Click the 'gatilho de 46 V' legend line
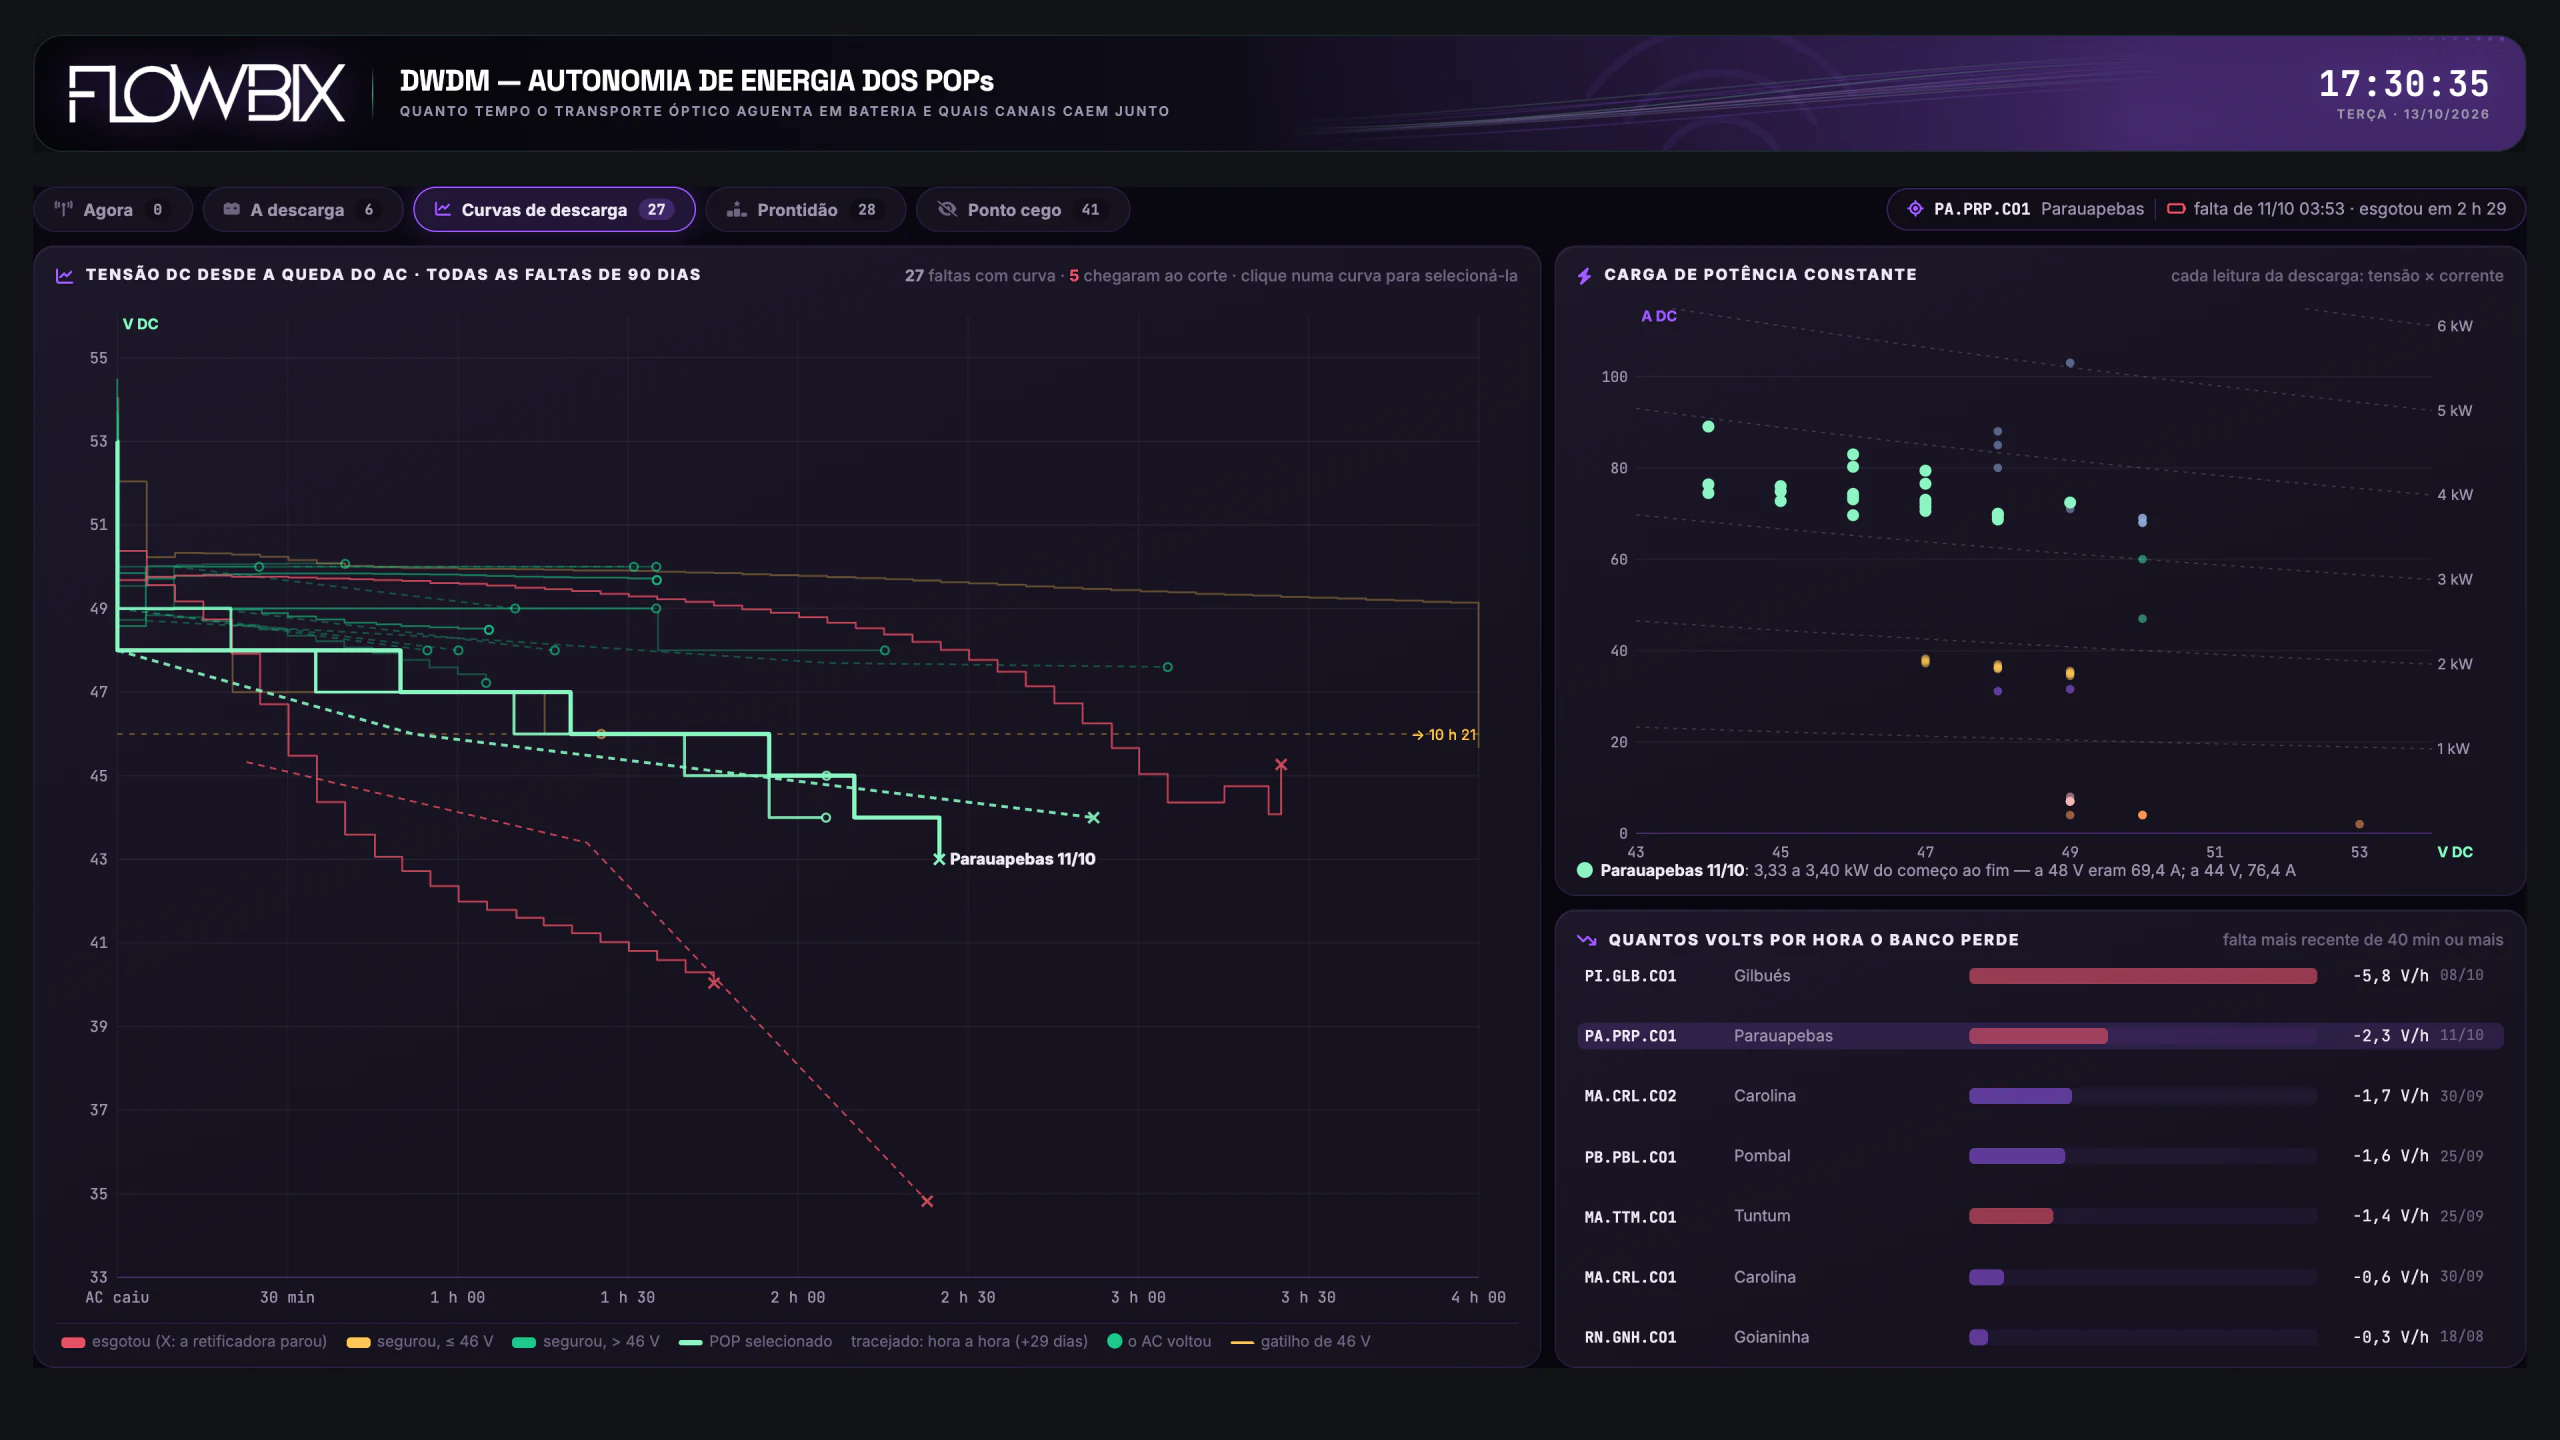The height and width of the screenshot is (1440, 2560). 1242,1342
